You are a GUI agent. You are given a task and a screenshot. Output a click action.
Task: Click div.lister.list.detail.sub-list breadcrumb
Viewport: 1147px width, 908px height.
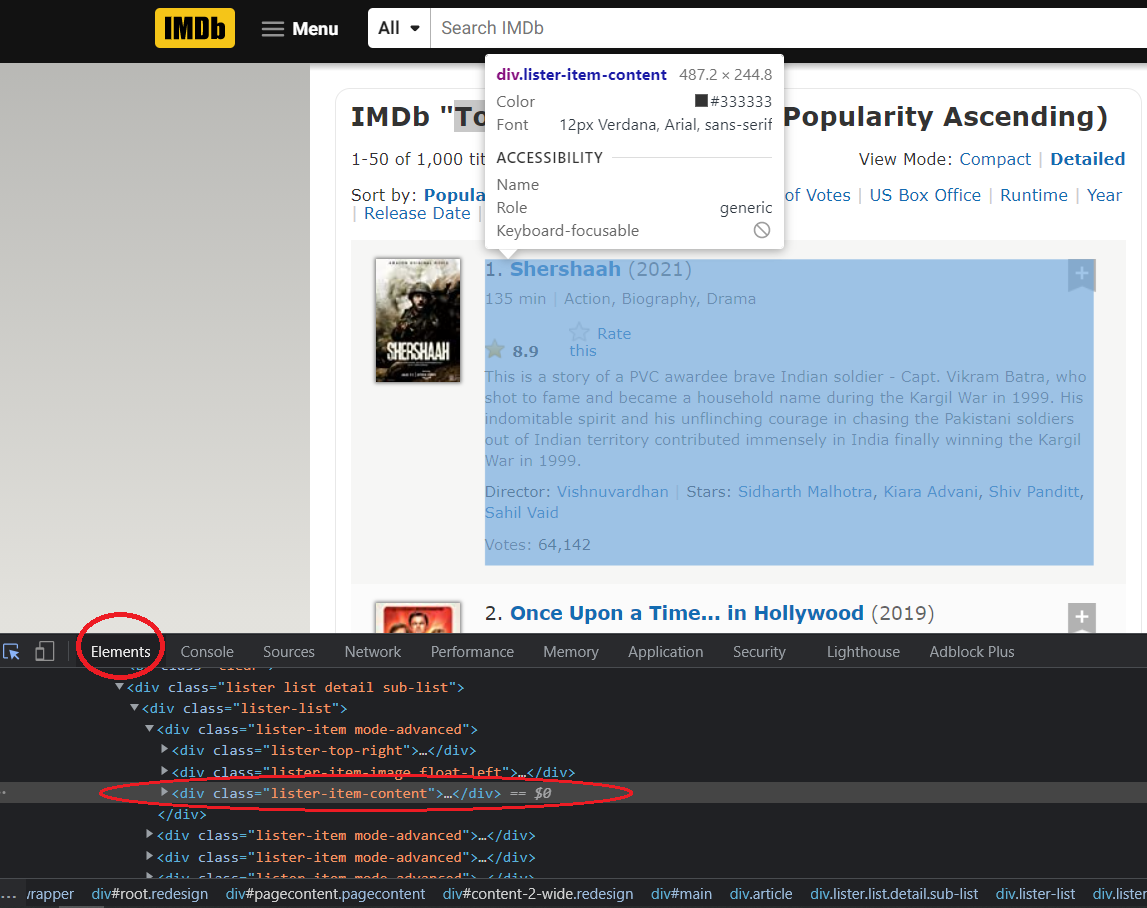pyautogui.click(x=894, y=894)
